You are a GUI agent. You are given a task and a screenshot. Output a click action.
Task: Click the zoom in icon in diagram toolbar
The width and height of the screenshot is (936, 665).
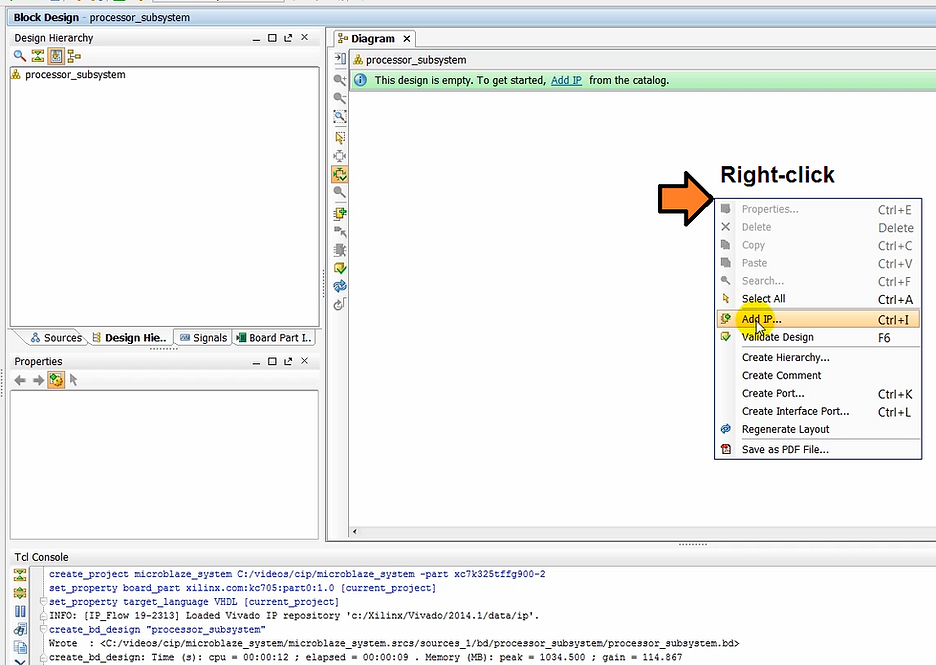point(340,80)
